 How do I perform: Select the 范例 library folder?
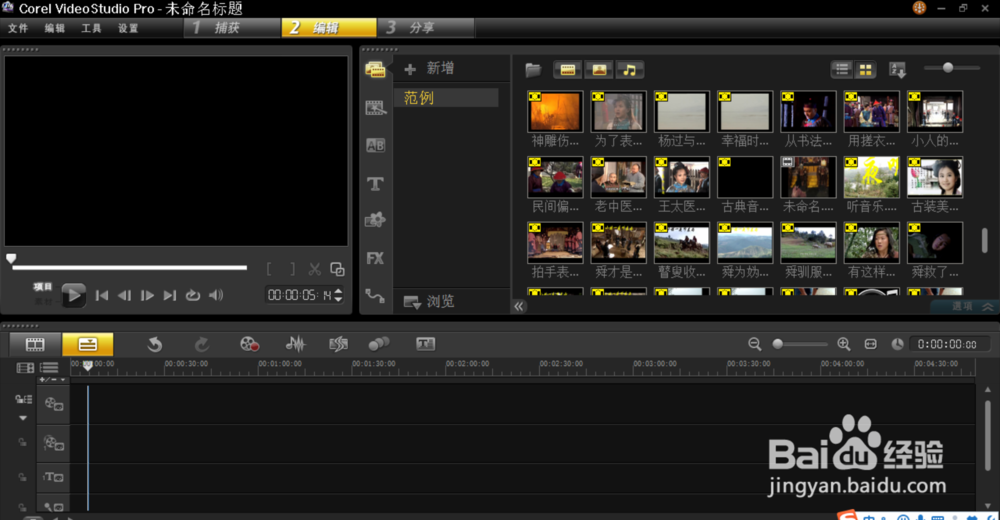click(446, 98)
